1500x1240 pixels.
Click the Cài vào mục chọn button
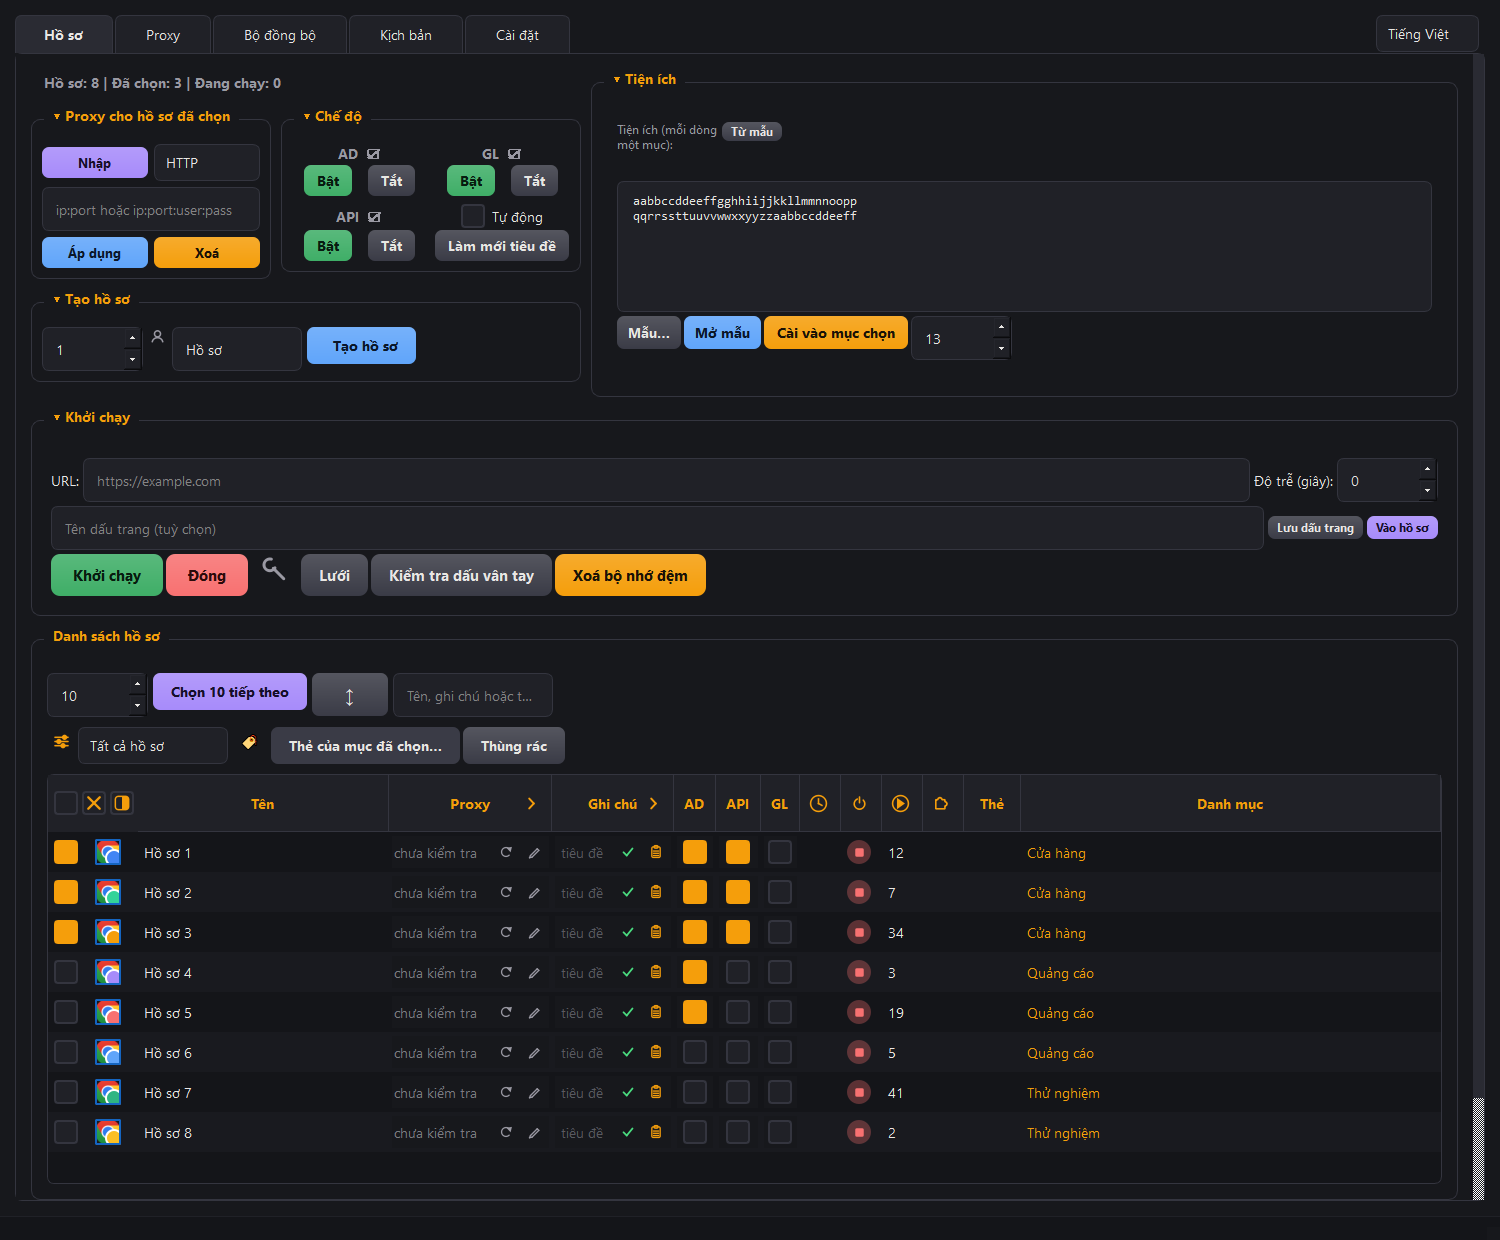[x=836, y=333]
